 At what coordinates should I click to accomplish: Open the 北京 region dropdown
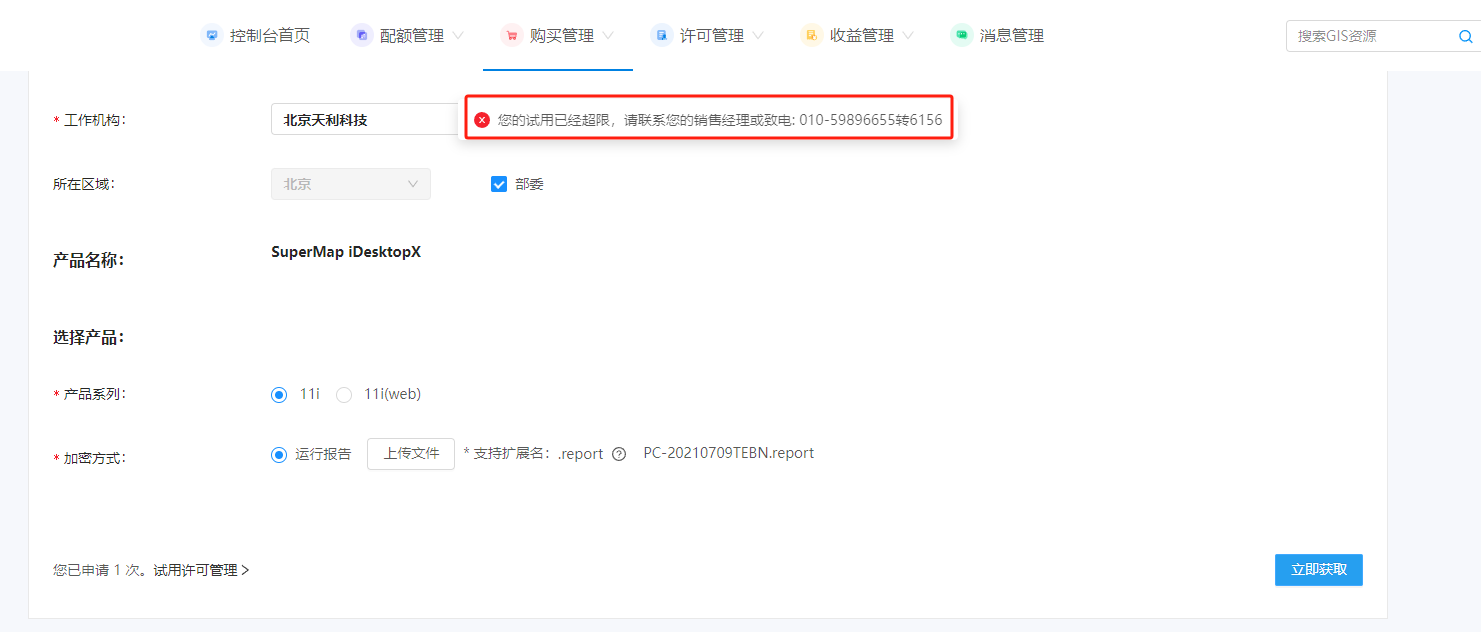pos(351,184)
